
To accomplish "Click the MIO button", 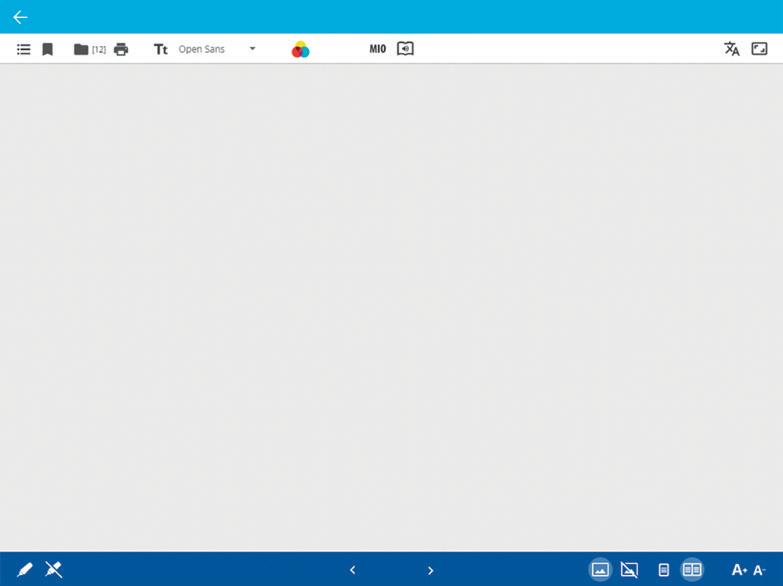I will click(378, 48).
